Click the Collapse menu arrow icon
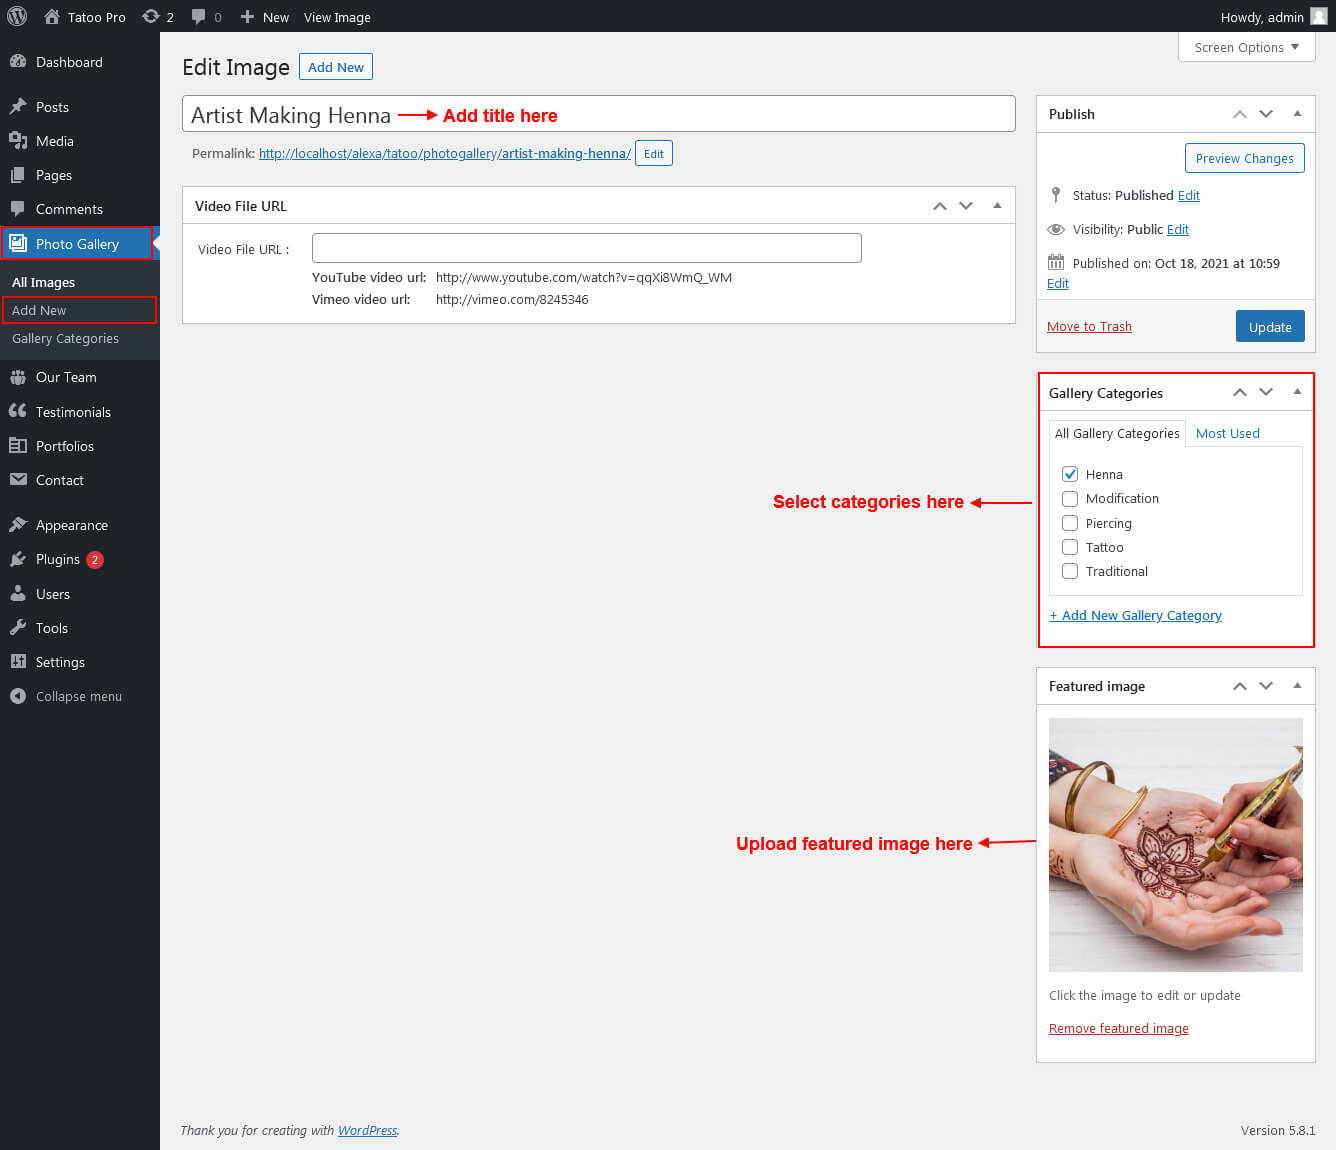1336x1150 pixels. 18,696
